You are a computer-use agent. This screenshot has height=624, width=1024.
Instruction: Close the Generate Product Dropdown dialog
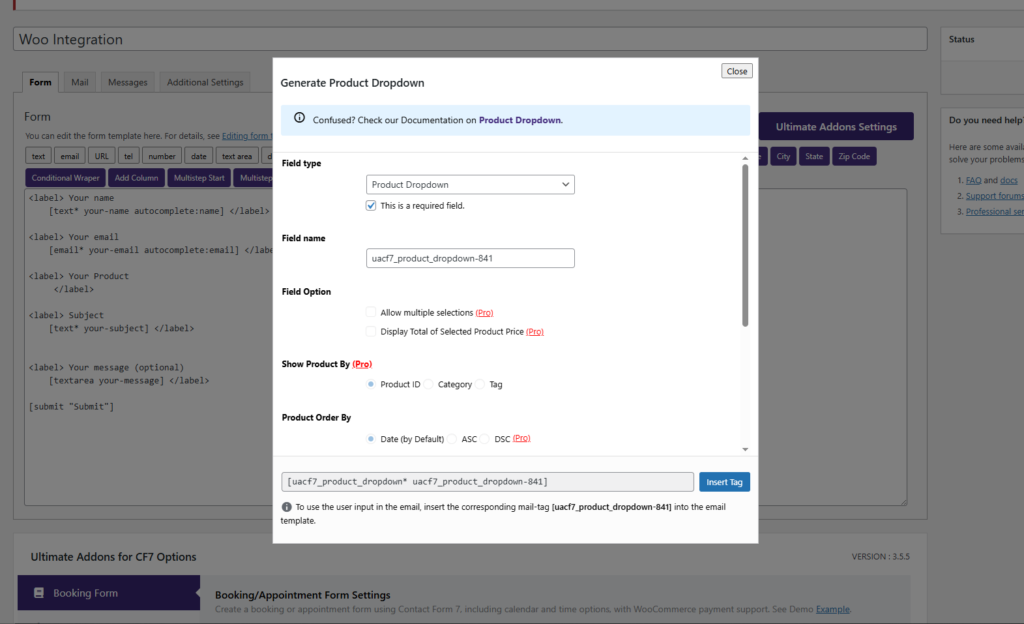(x=737, y=71)
